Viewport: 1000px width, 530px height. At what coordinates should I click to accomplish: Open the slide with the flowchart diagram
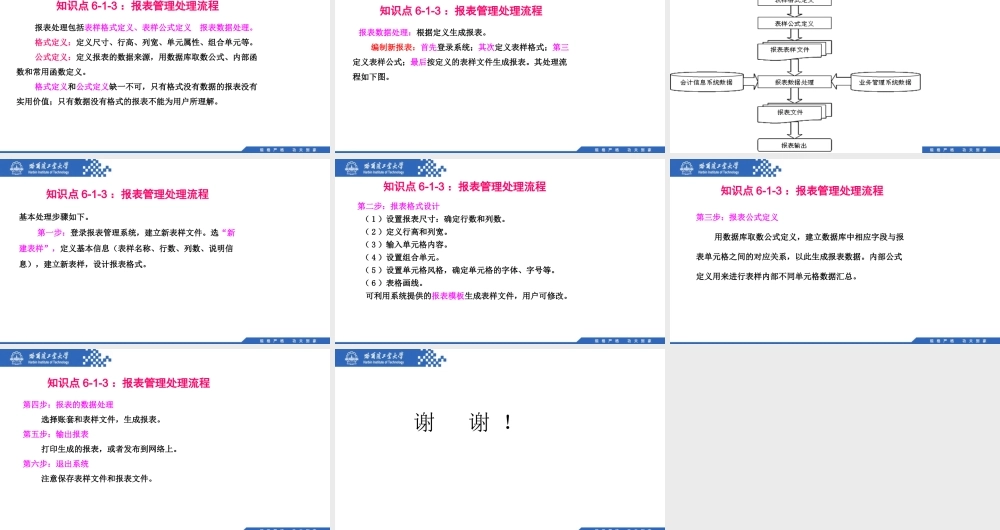click(835, 76)
